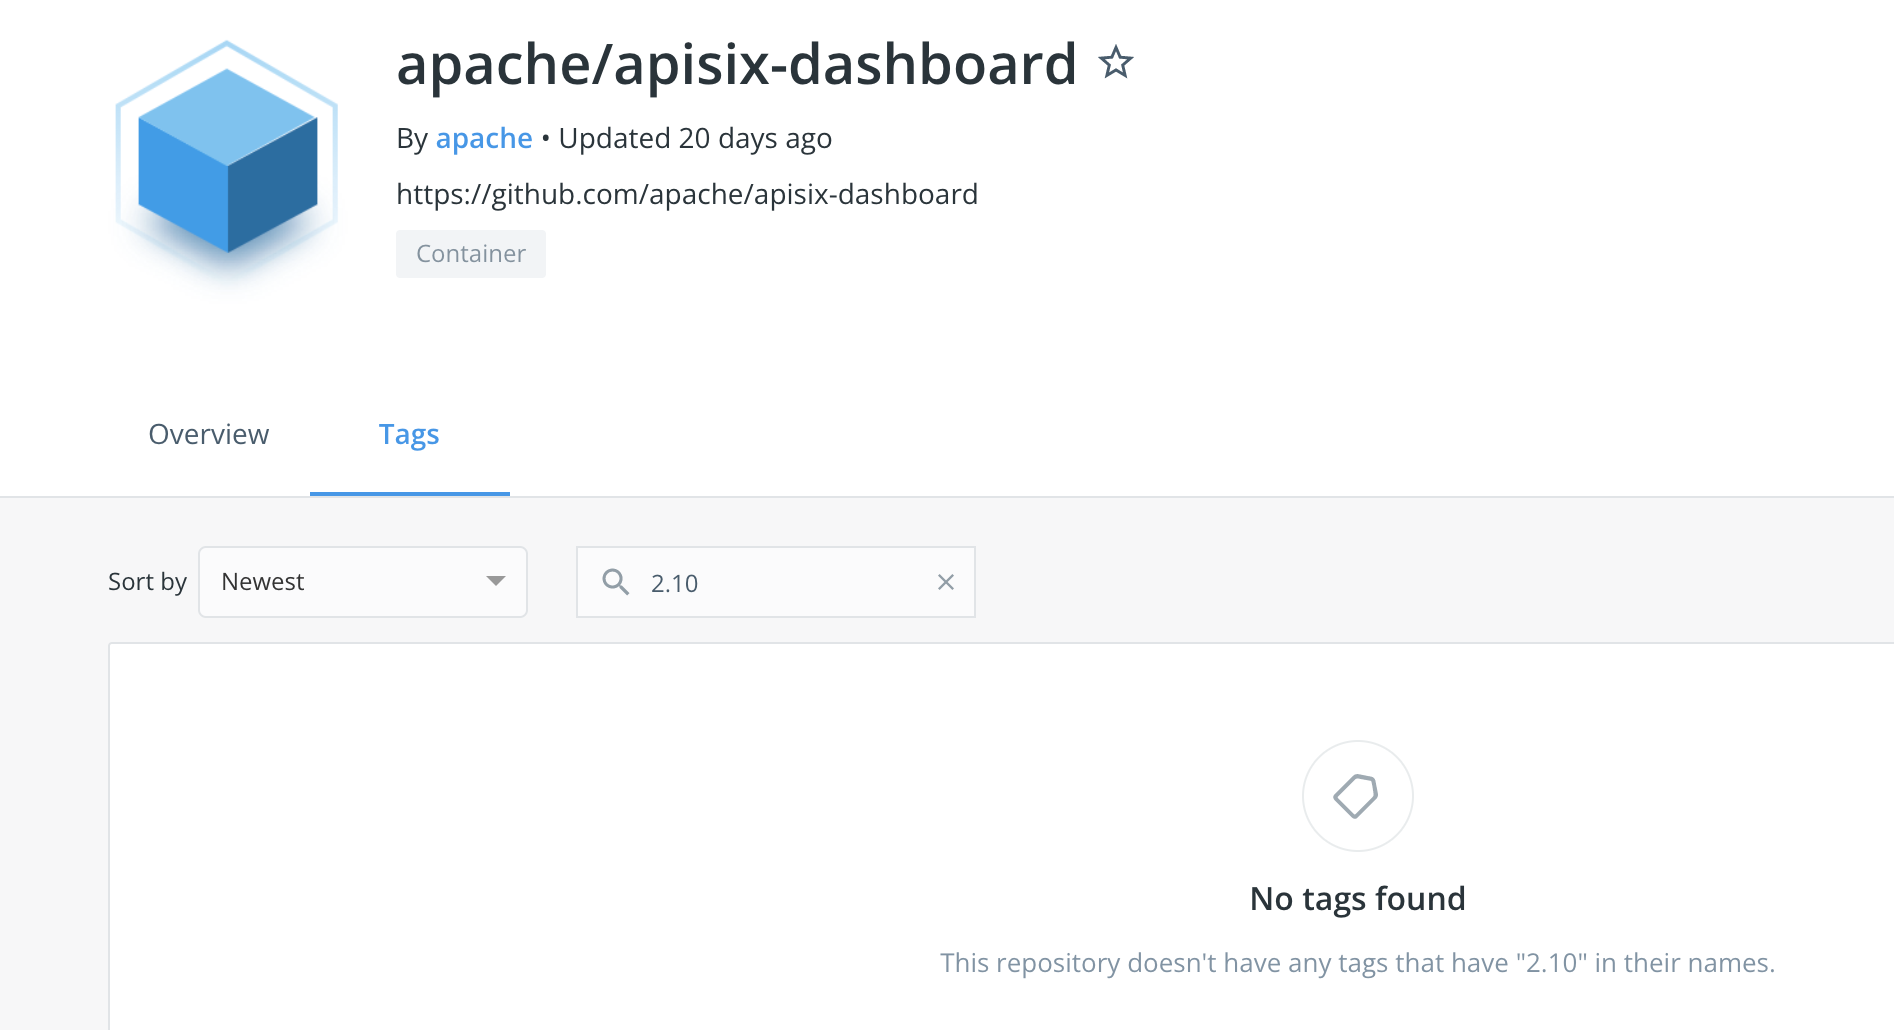Click the By text before apache
This screenshot has width=1894, height=1030.
point(412,139)
